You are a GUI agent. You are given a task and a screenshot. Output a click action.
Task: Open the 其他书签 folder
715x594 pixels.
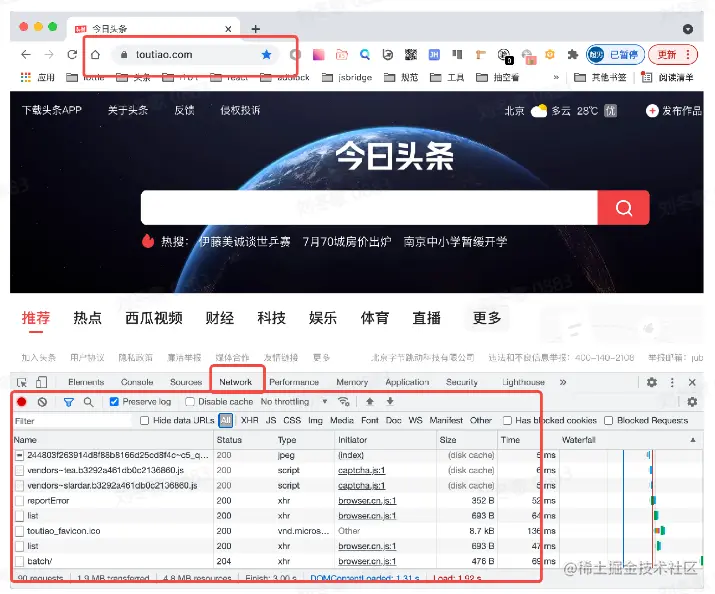tap(600, 77)
